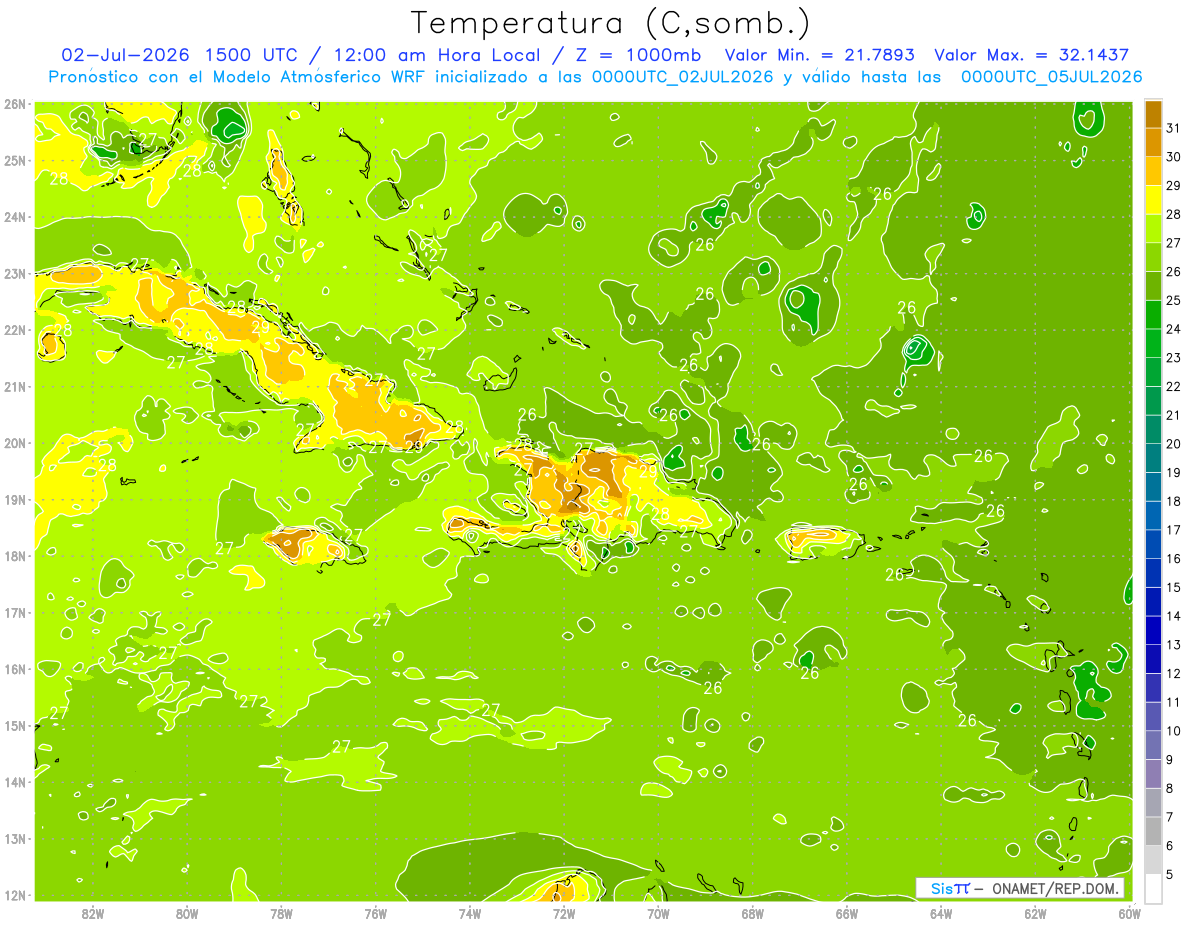Viewport: 1200px width, 927px height.
Task: Click the "70W" longitude axis label
Action: (658, 913)
